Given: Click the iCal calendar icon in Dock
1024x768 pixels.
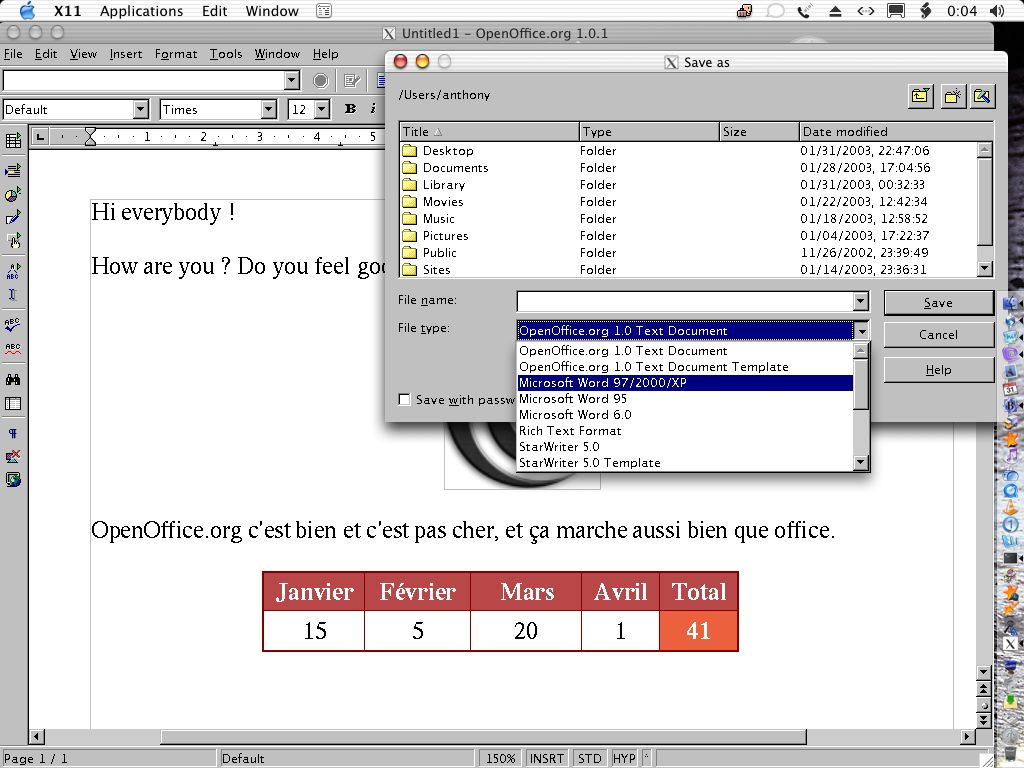Looking at the screenshot, I should coord(1010,389).
